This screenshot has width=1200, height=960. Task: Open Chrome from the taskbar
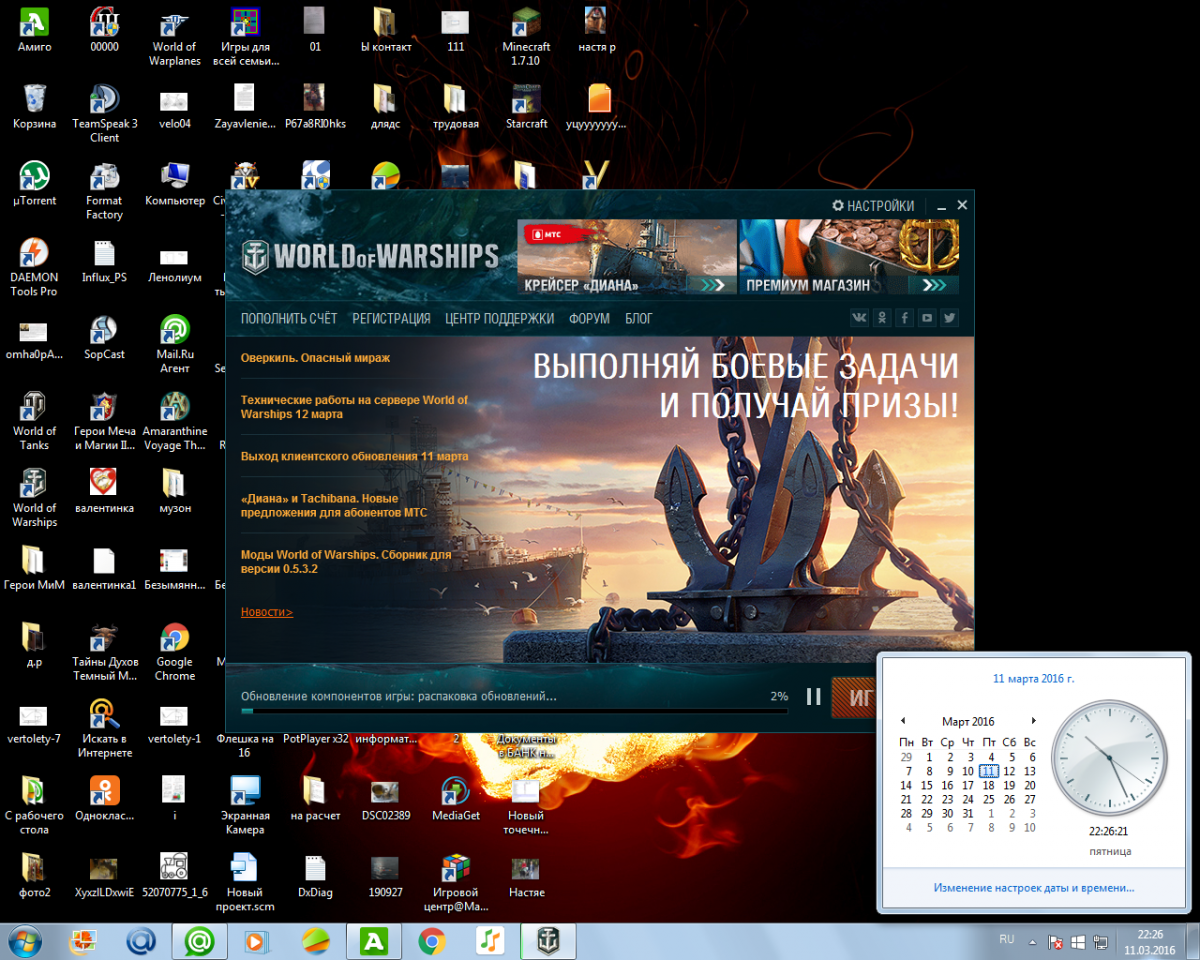tap(432, 941)
